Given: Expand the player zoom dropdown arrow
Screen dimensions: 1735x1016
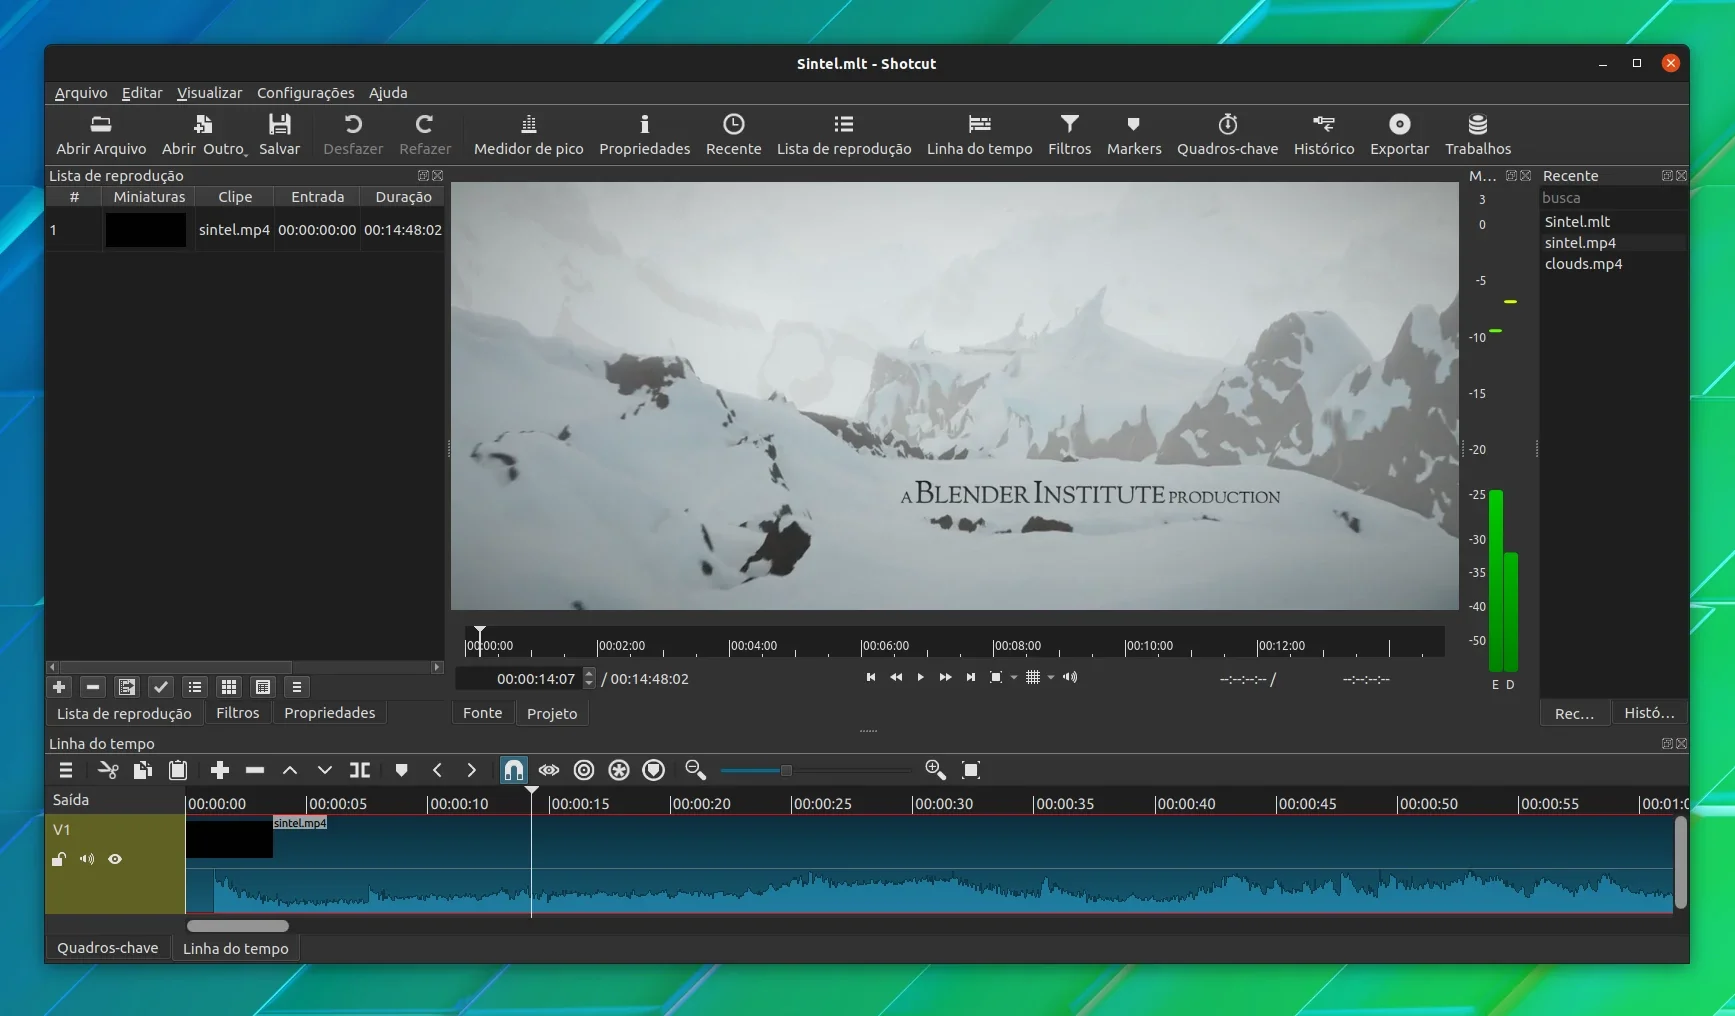Looking at the screenshot, I should [x=1014, y=678].
